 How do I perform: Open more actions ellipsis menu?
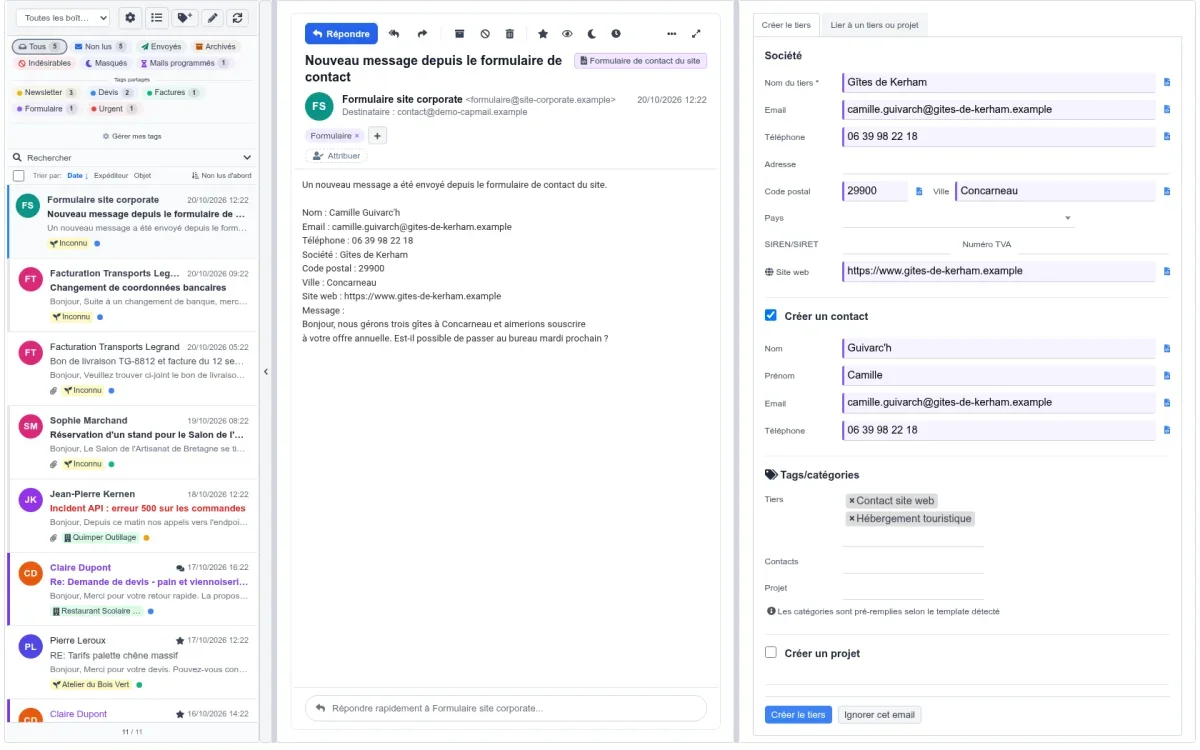click(671, 34)
